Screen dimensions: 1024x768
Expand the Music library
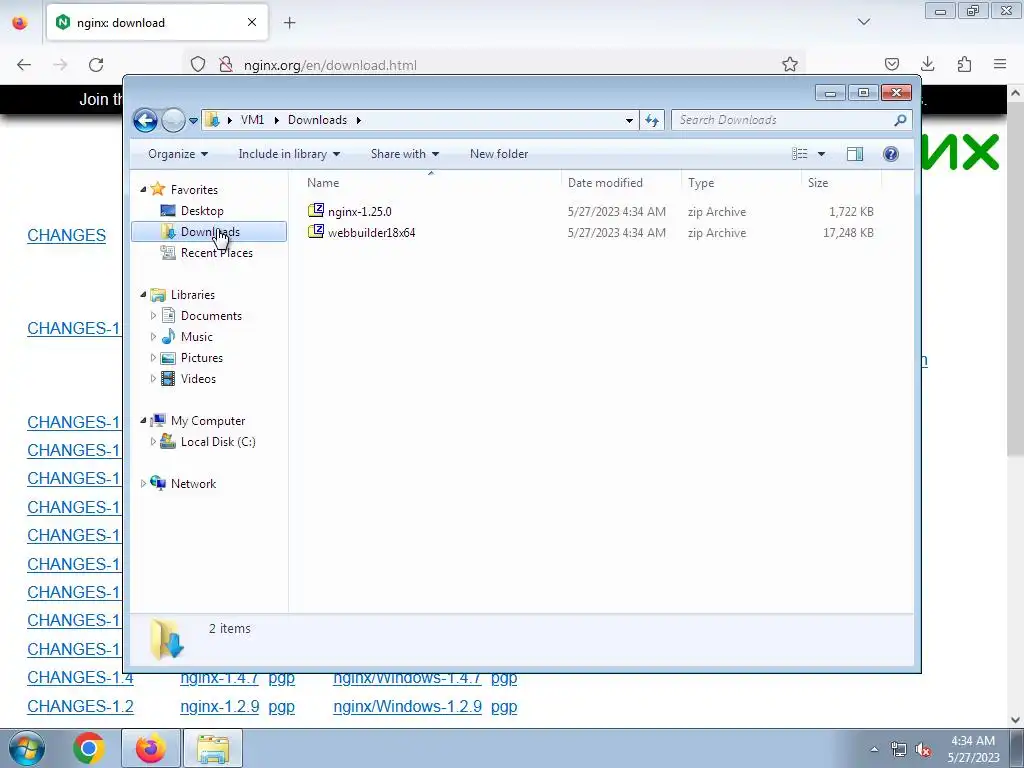pyautogui.click(x=153, y=337)
